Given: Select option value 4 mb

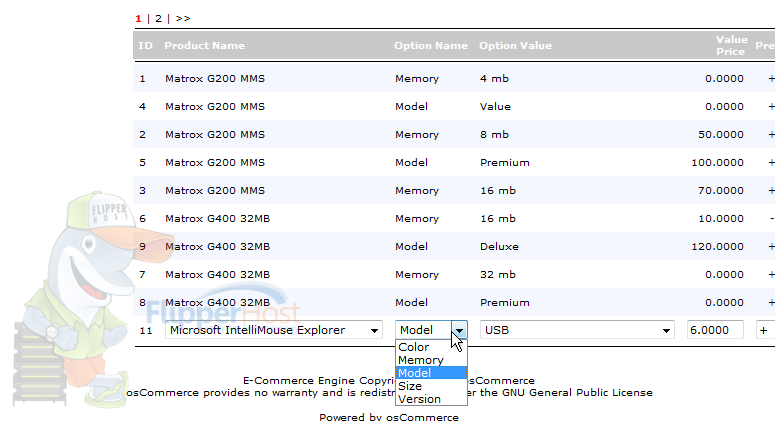Looking at the screenshot, I should [494, 78].
